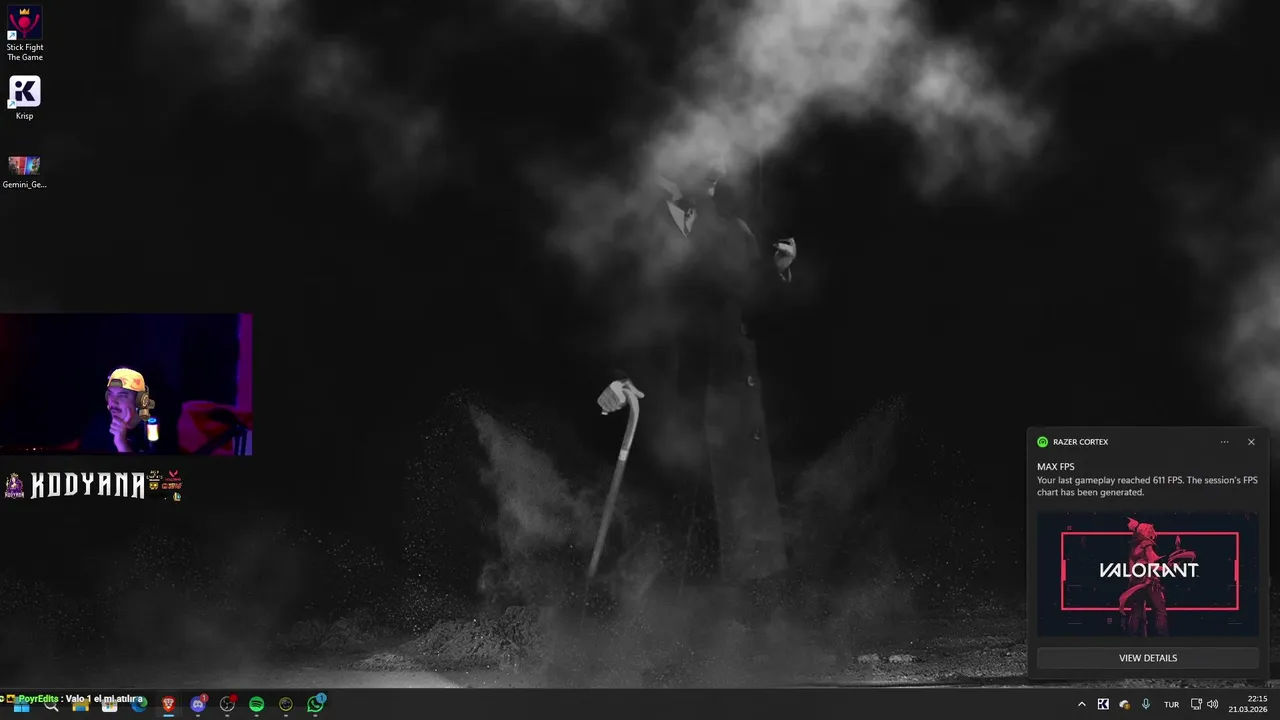Image resolution: width=1280 pixels, height=720 pixels.
Task: Open Microsoft Store from taskbar
Action: point(110,705)
